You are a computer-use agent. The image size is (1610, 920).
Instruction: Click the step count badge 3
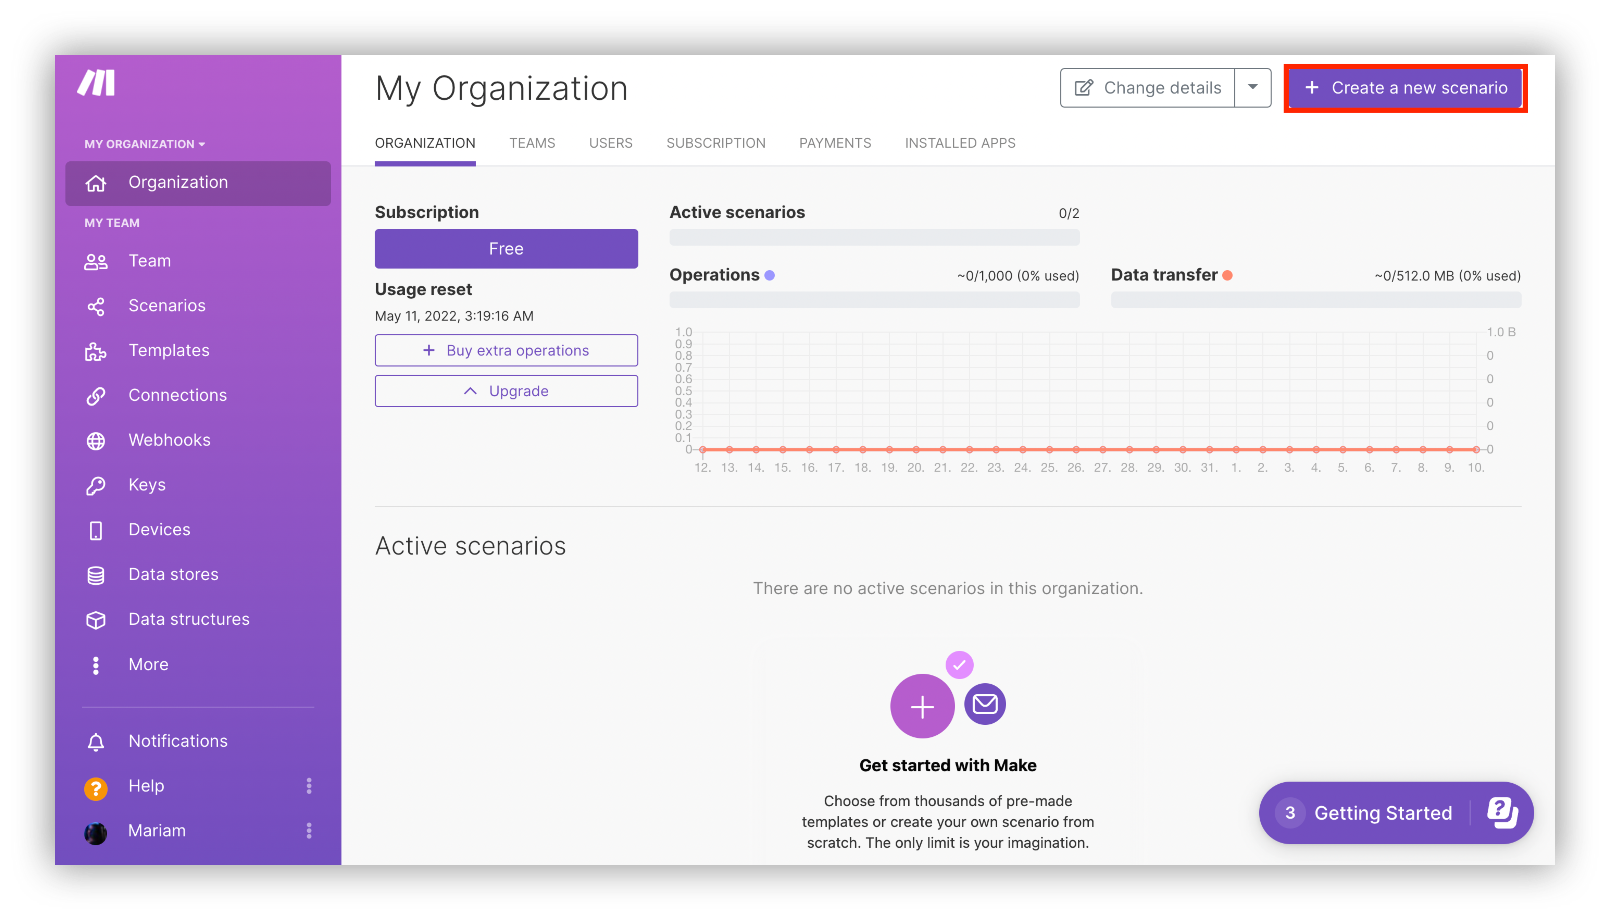coord(1290,813)
